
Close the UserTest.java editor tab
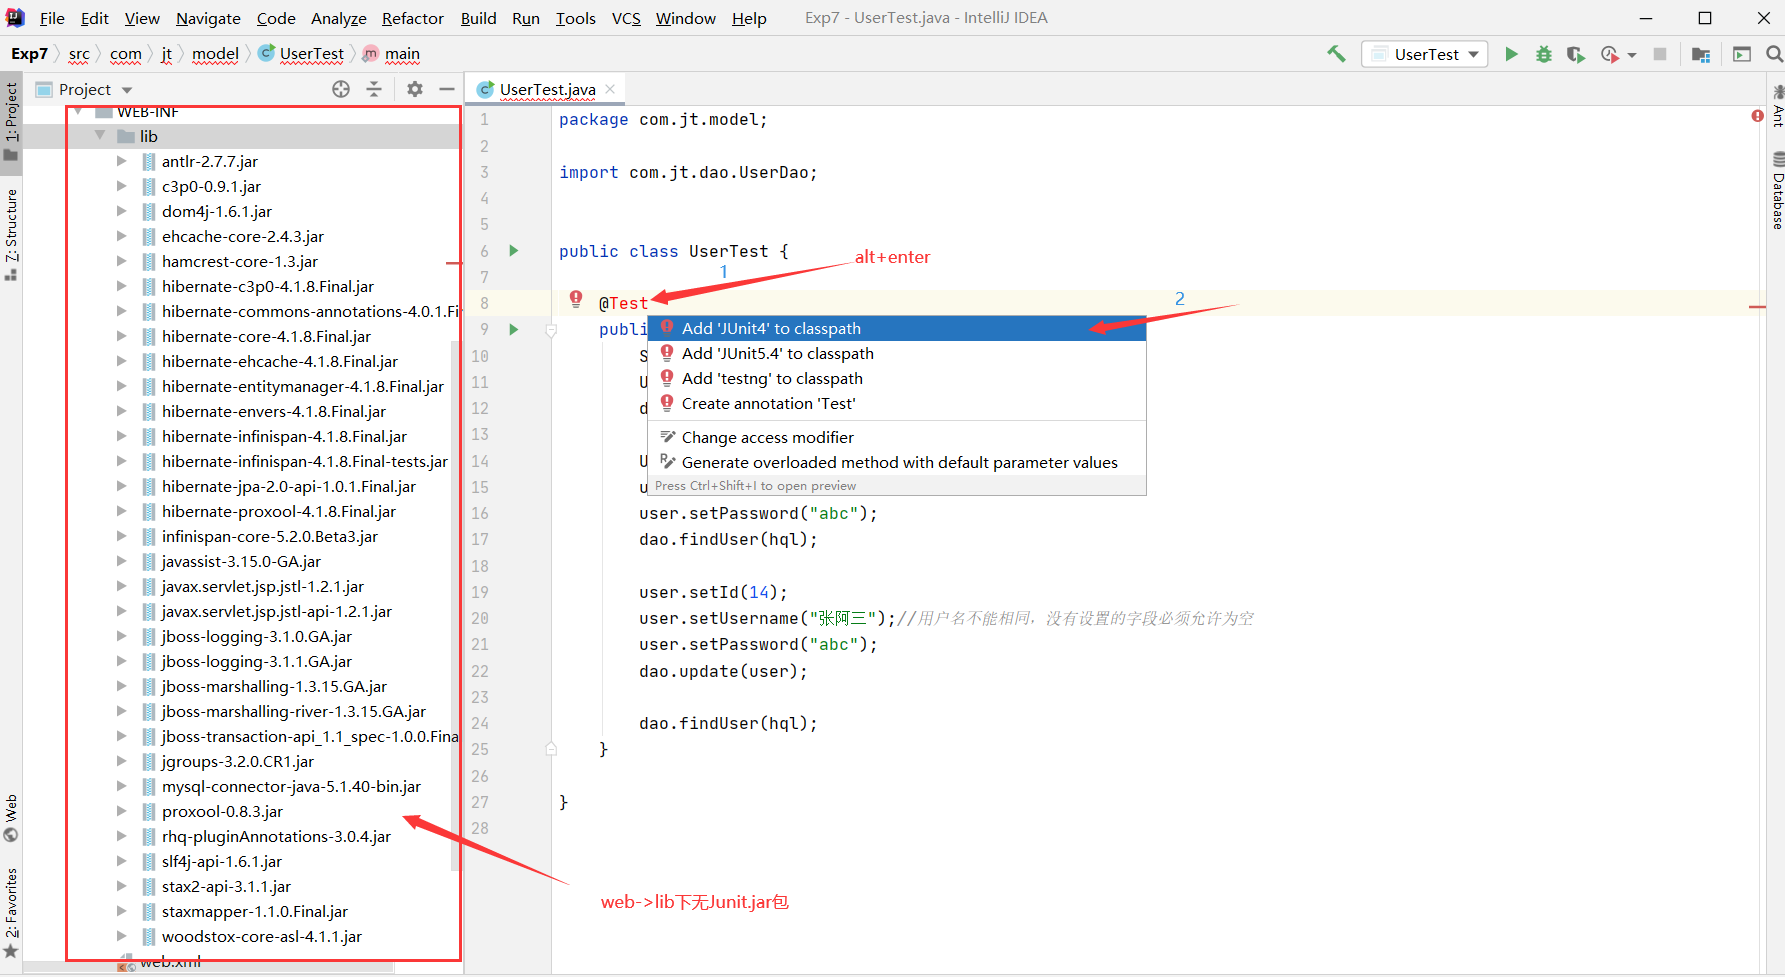tap(610, 89)
